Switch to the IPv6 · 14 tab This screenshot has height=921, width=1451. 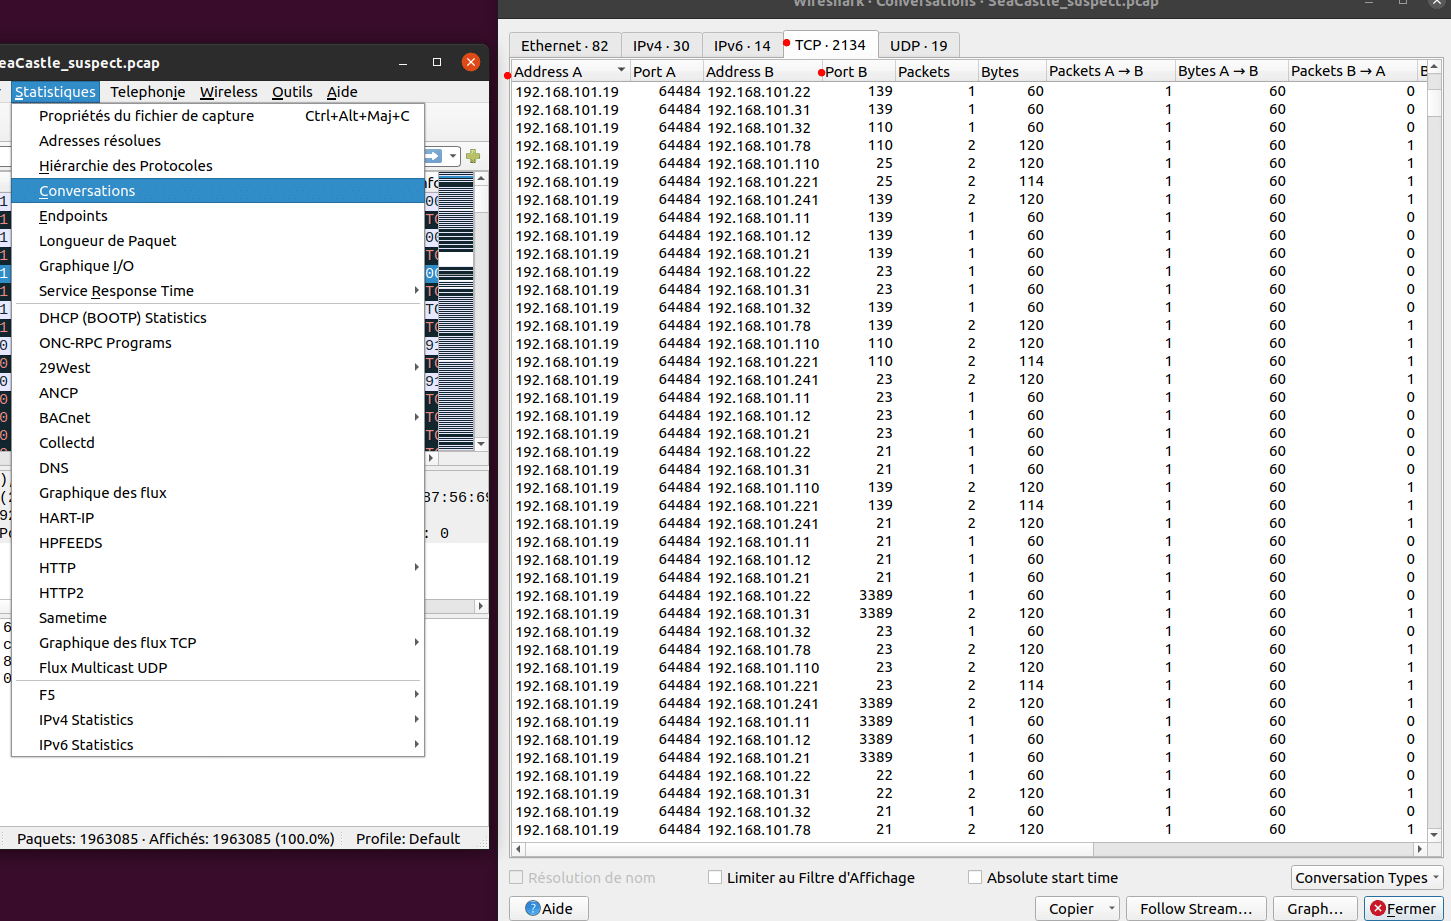click(742, 46)
